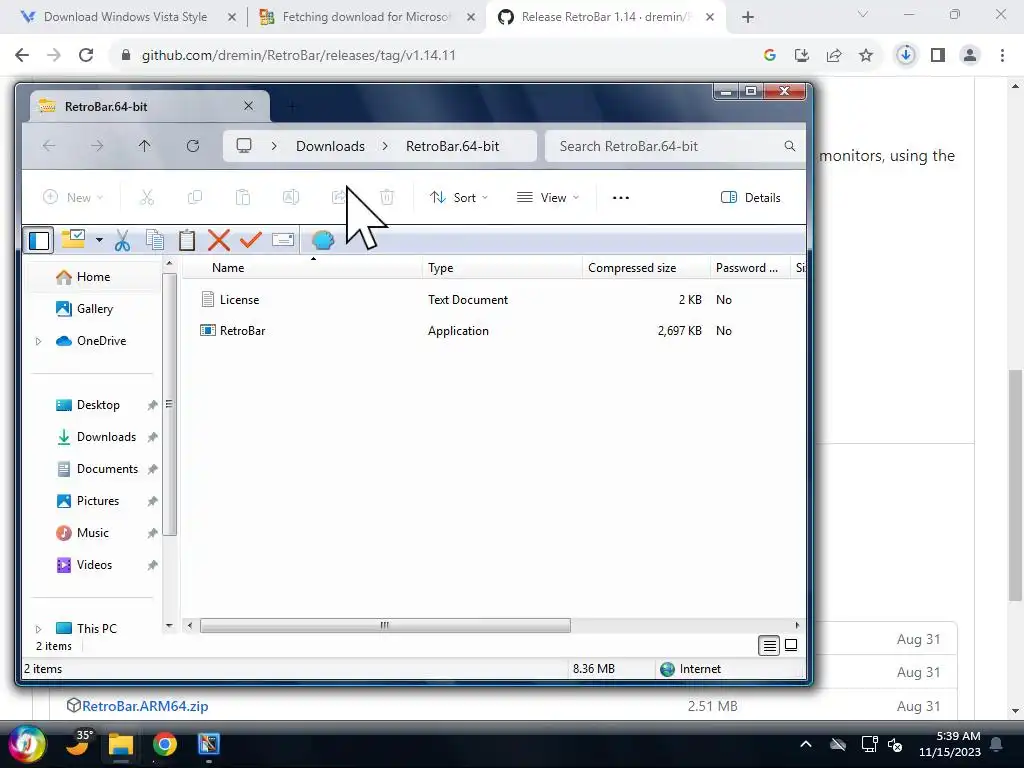1024x768 pixels.
Task: Refresh the RetroBar.64-bit folder view
Action: pyautogui.click(x=193, y=146)
